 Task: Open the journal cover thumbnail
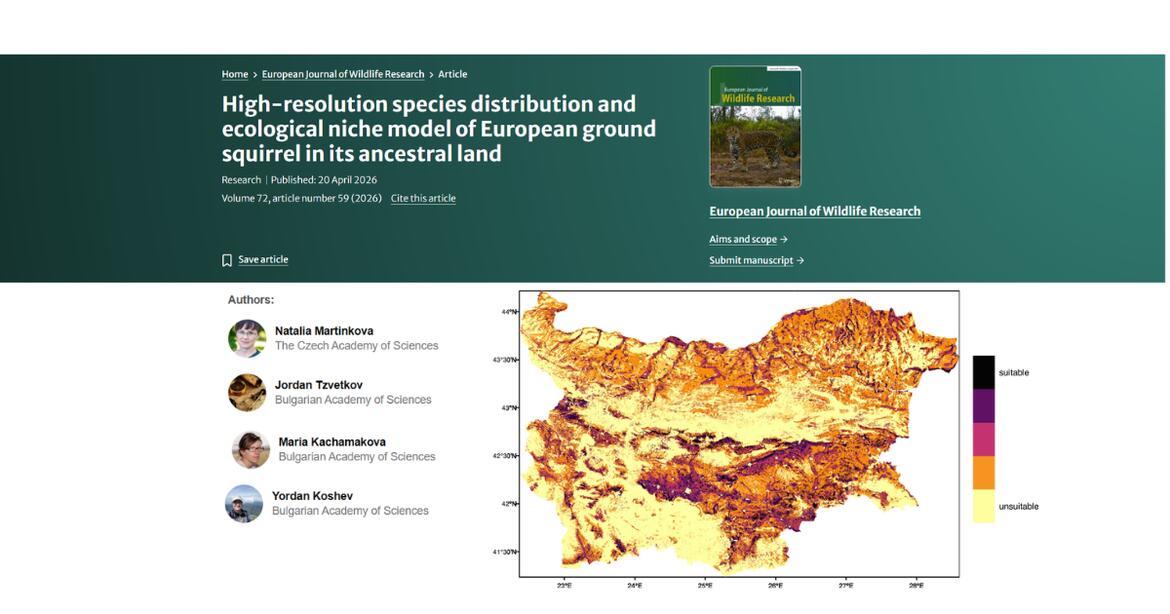click(755, 126)
